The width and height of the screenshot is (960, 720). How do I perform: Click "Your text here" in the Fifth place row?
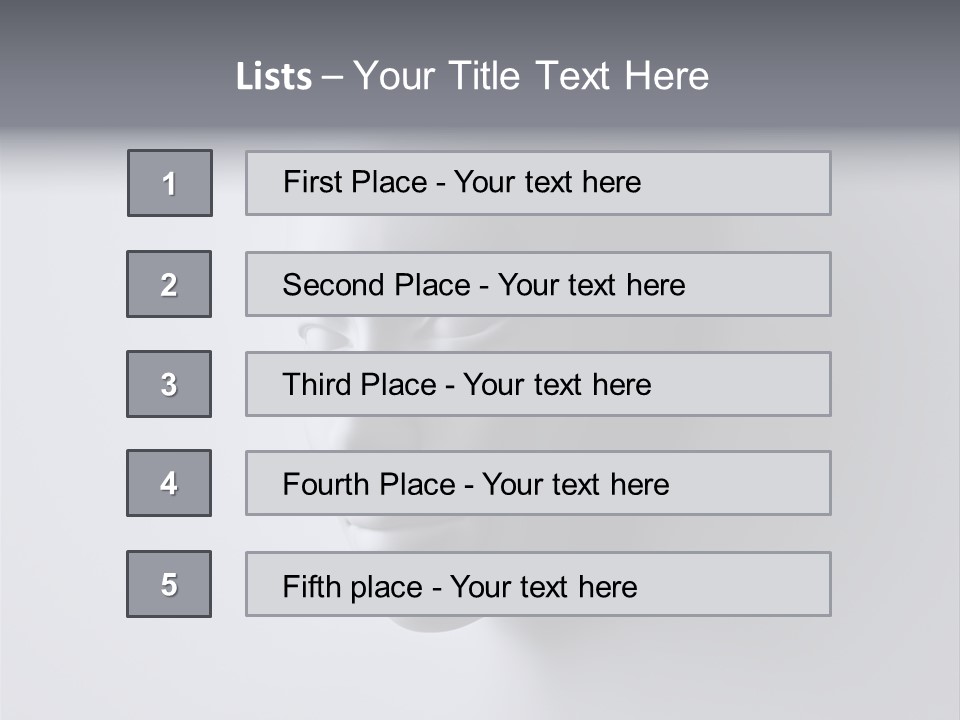click(543, 586)
